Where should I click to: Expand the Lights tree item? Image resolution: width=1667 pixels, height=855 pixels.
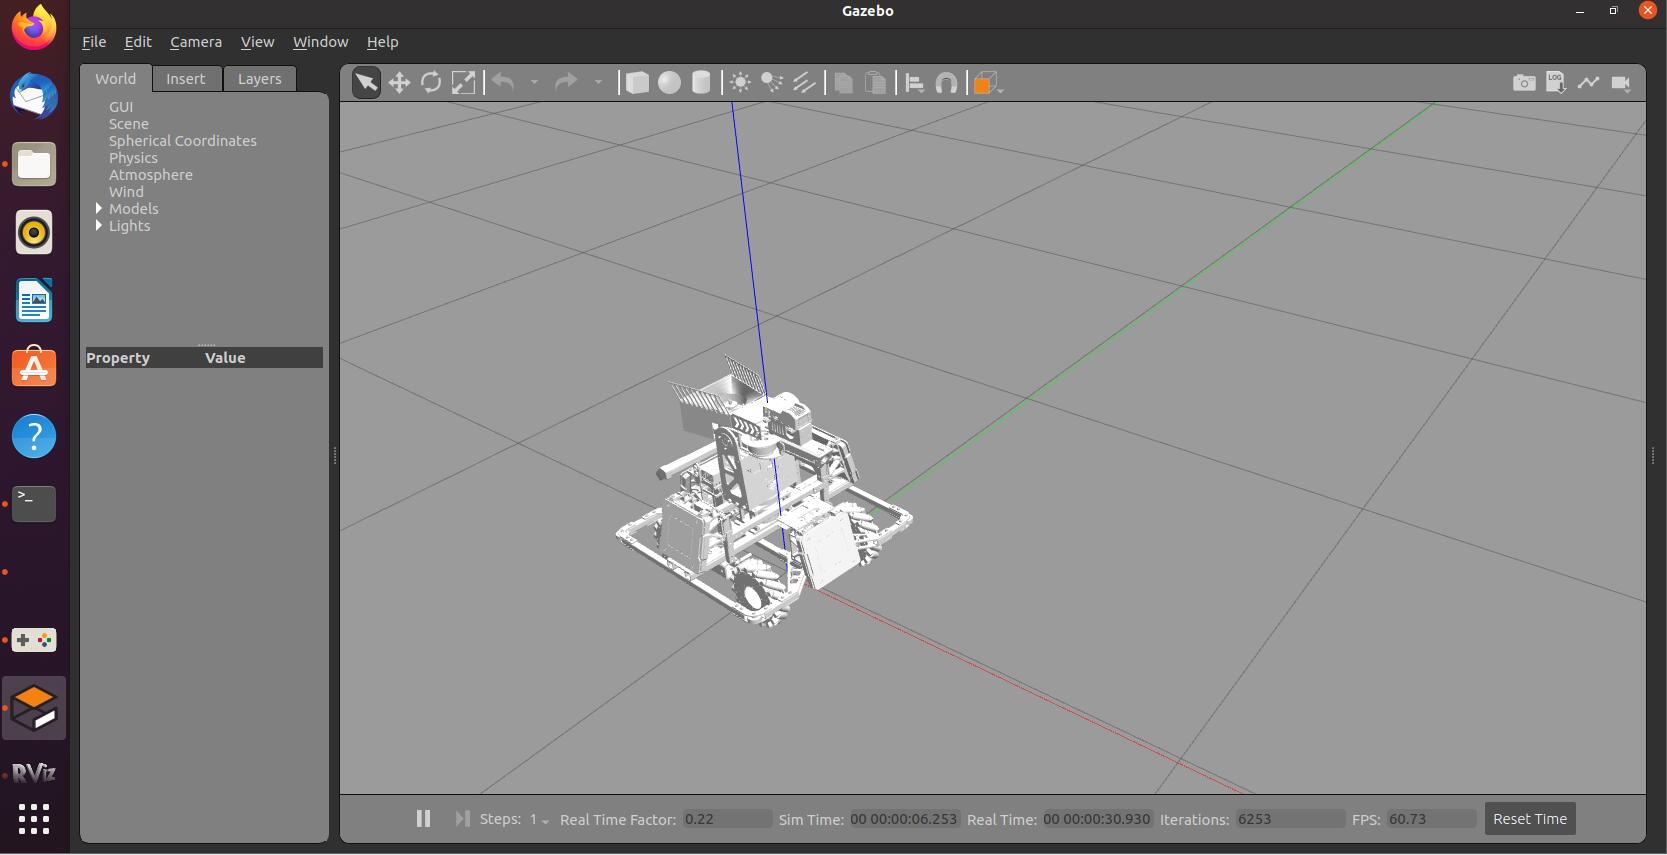(x=99, y=226)
